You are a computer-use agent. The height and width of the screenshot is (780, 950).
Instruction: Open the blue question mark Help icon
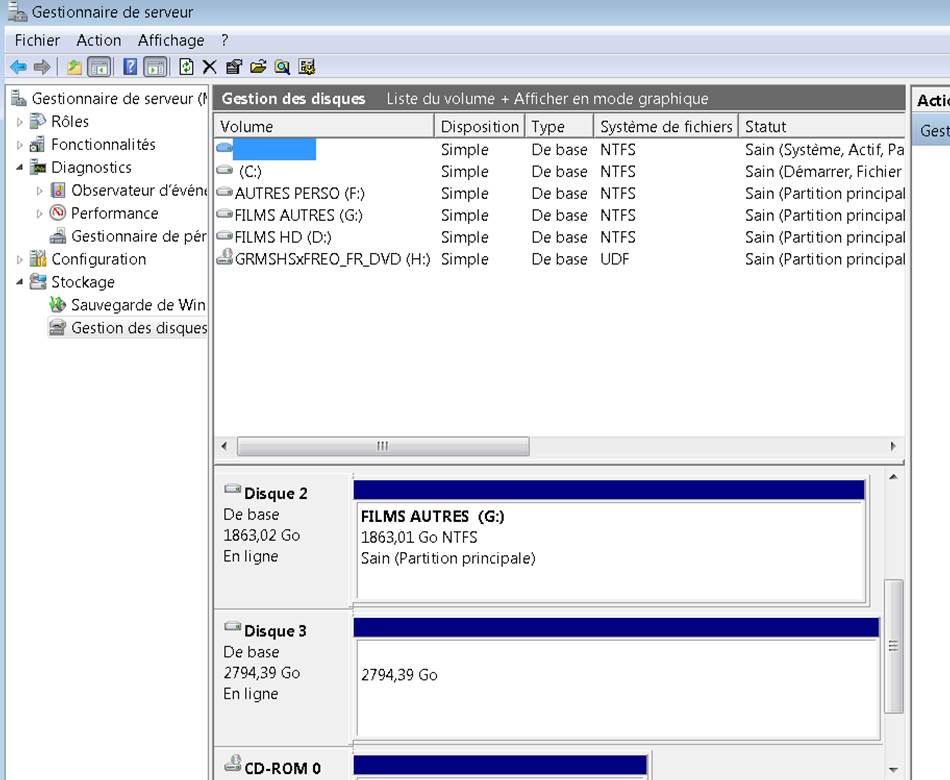click(x=130, y=67)
